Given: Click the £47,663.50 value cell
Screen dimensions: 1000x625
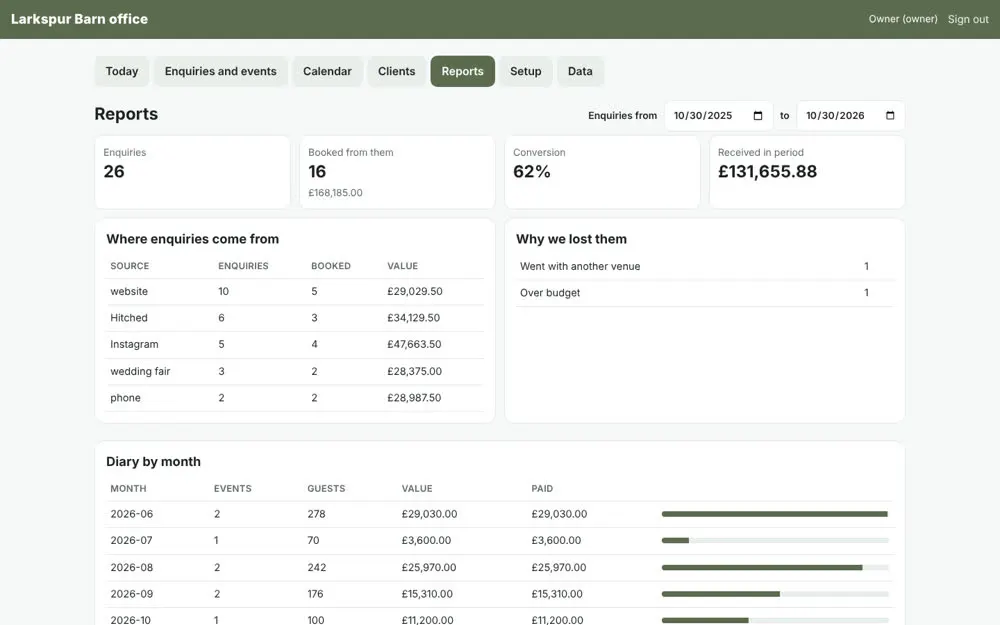Looking at the screenshot, I should (x=414, y=344).
